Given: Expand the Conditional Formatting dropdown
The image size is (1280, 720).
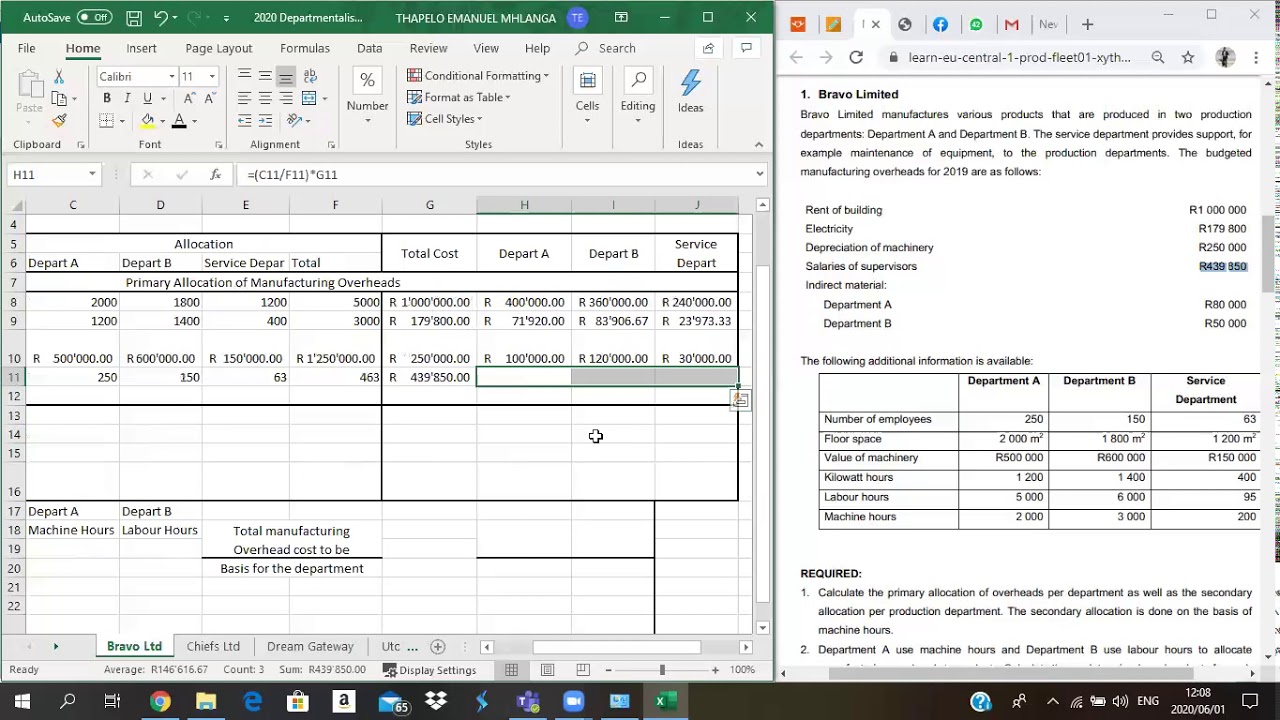Looking at the screenshot, I should [x=478, y=76].
